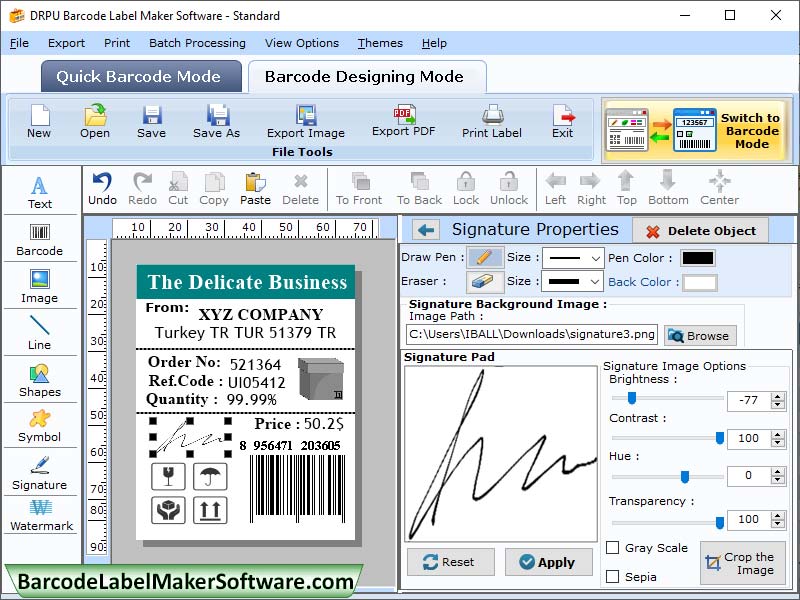The height and width of the screenshot is (600, 800).
Task: Send object To Back
Action: tap(419, 189)
